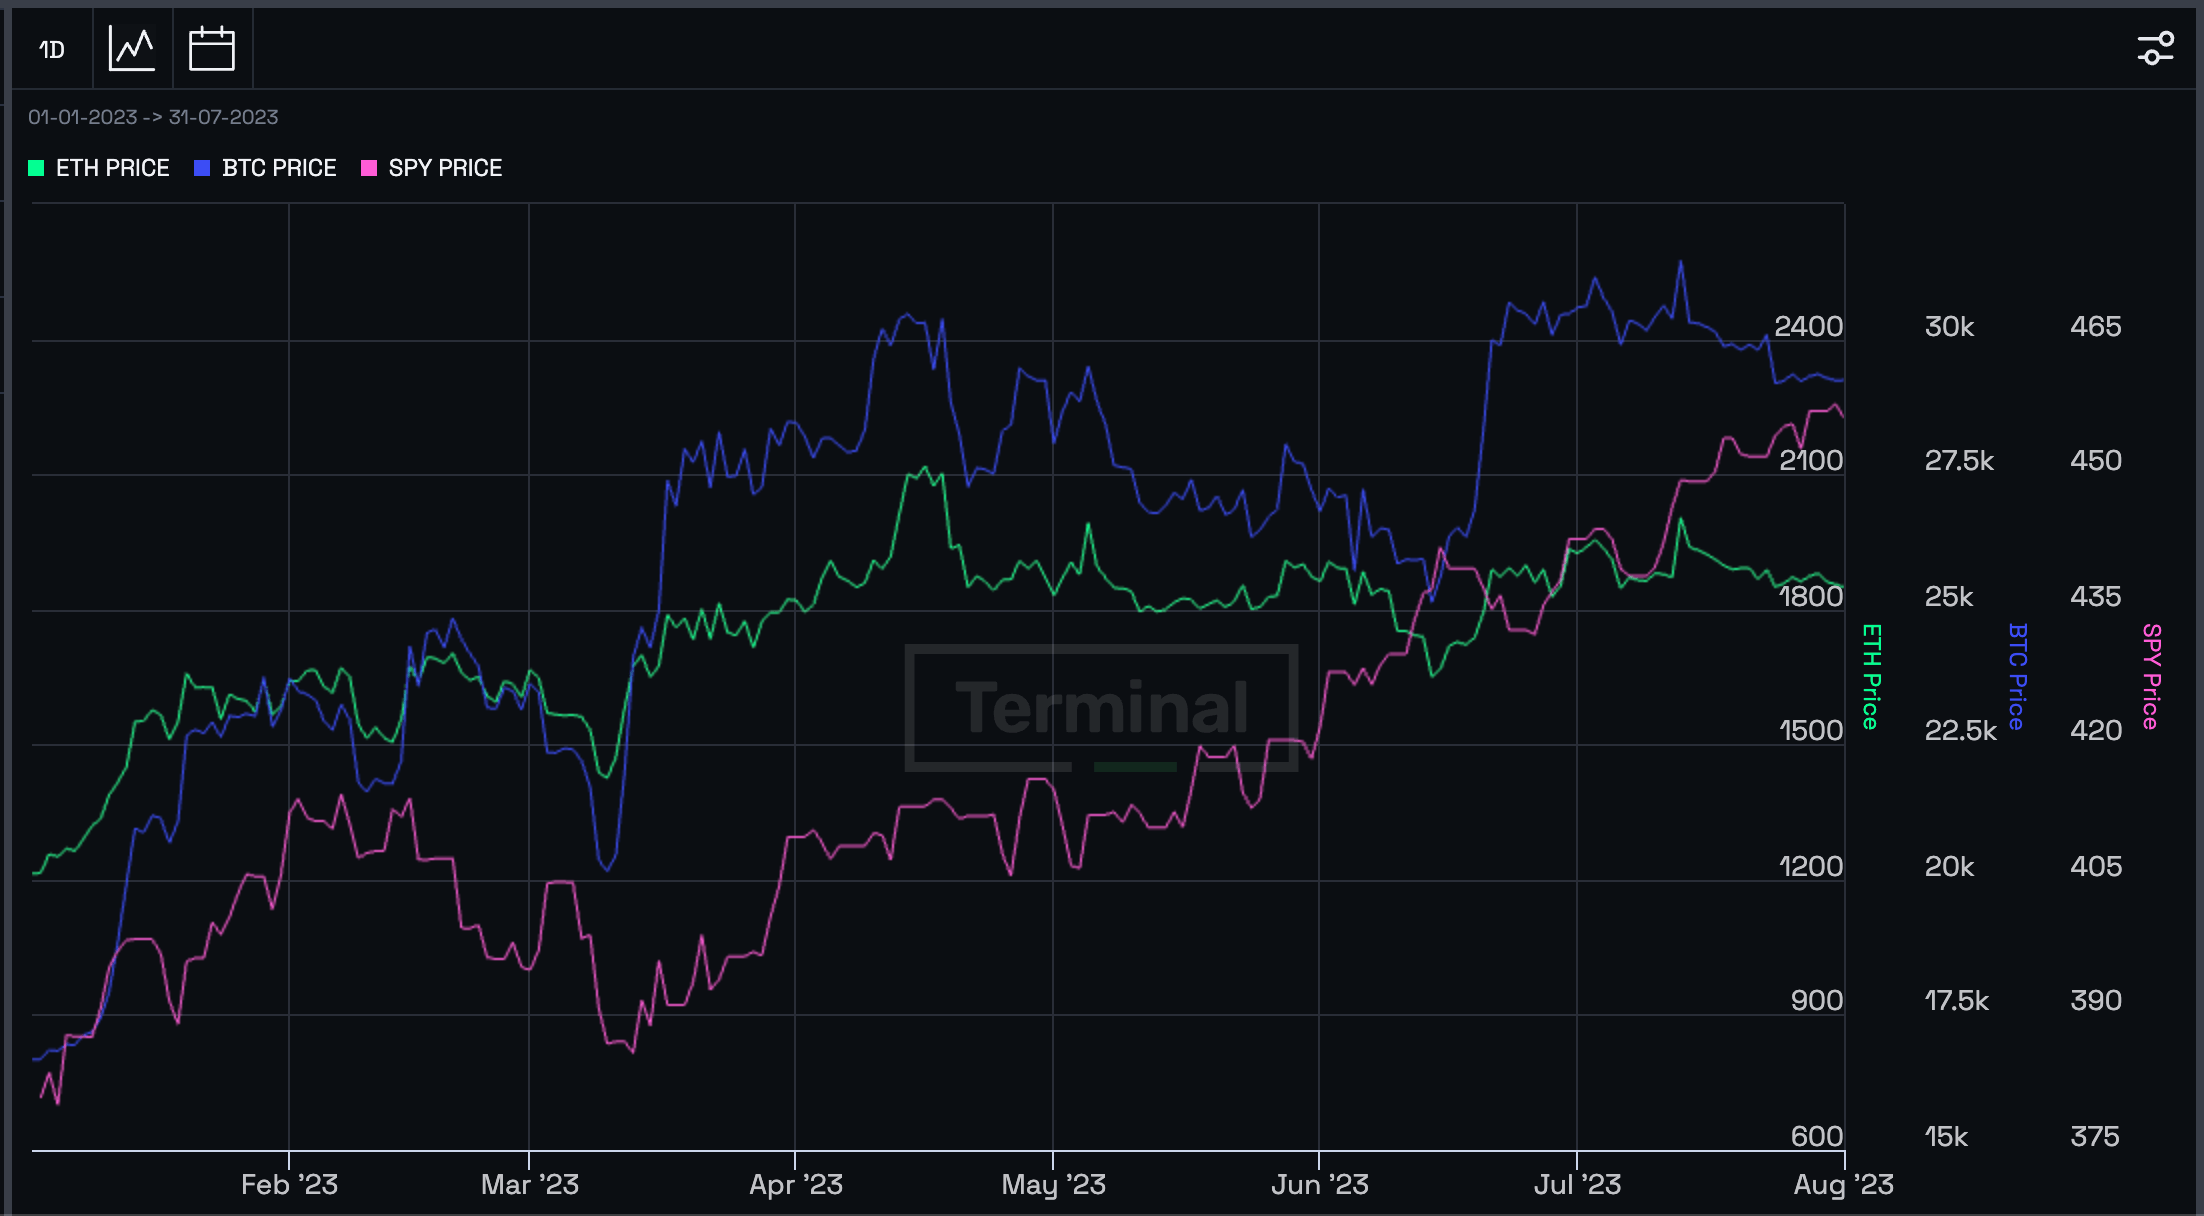Image resolution: width=2204 pixels, height=1216 pixels.
Task: Click the 435 SPY axis value
Action: (x=2096, y=596)
